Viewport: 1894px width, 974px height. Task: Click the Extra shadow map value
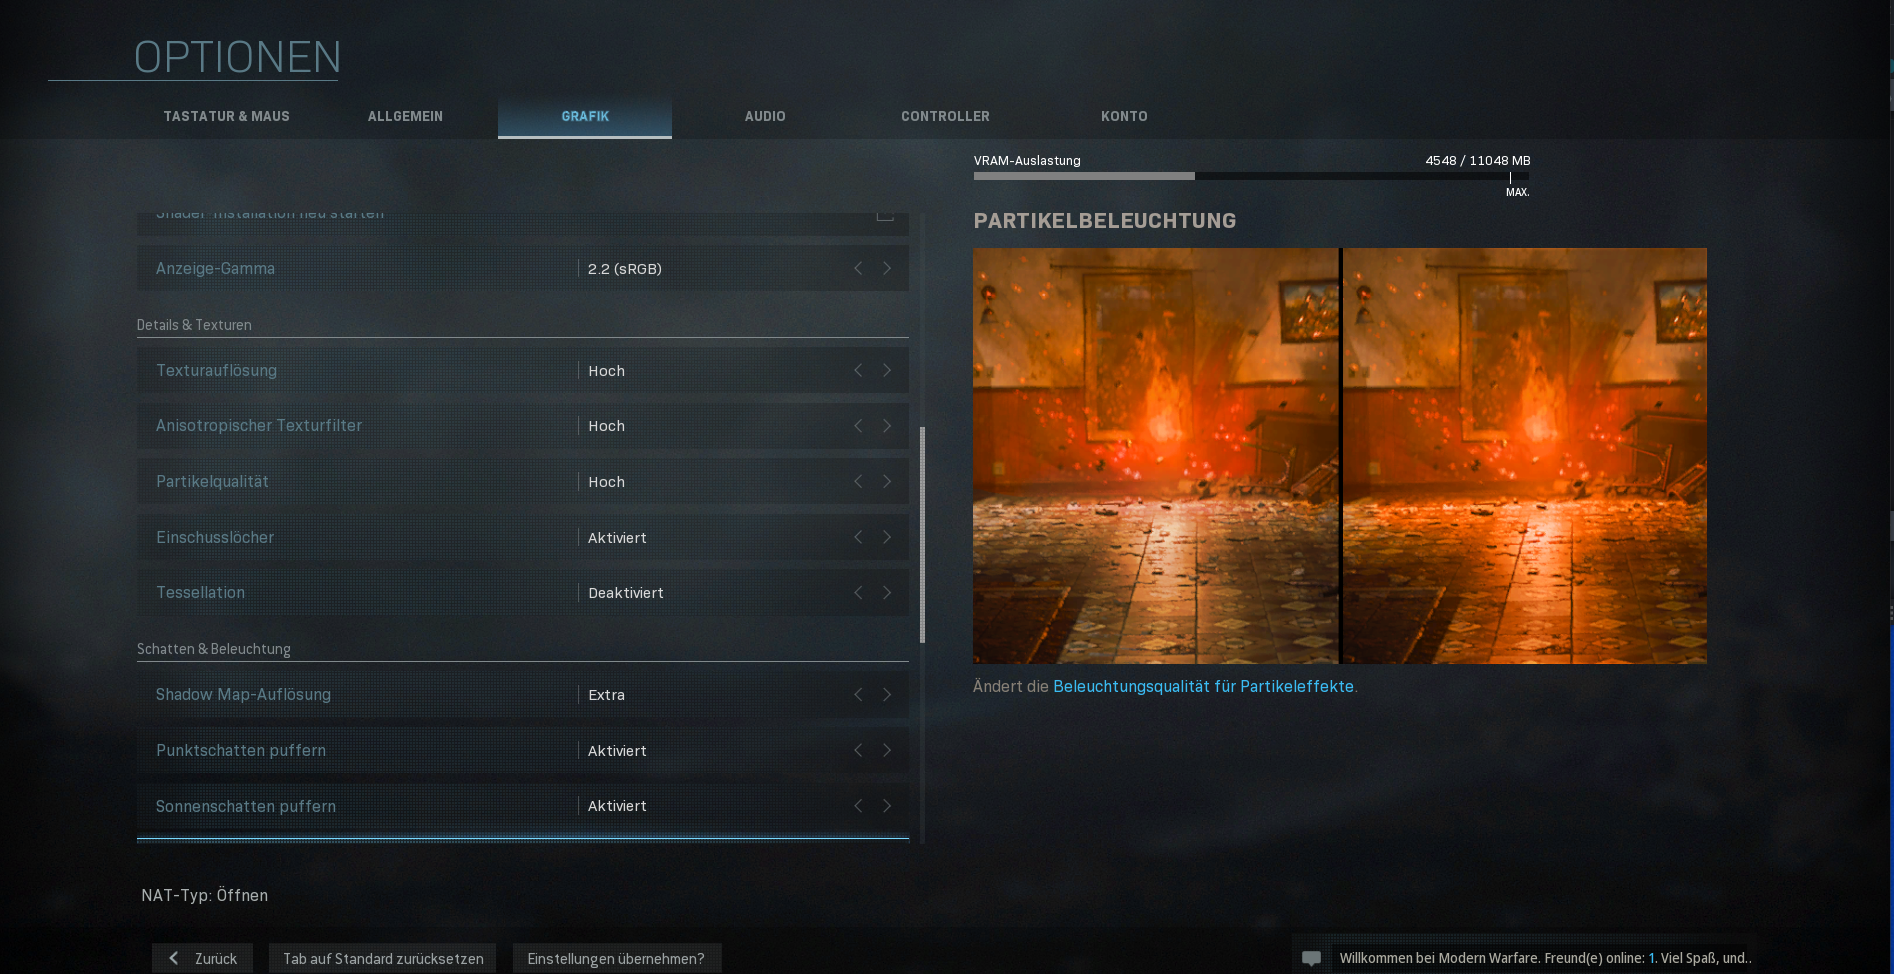tap(606, 695)
